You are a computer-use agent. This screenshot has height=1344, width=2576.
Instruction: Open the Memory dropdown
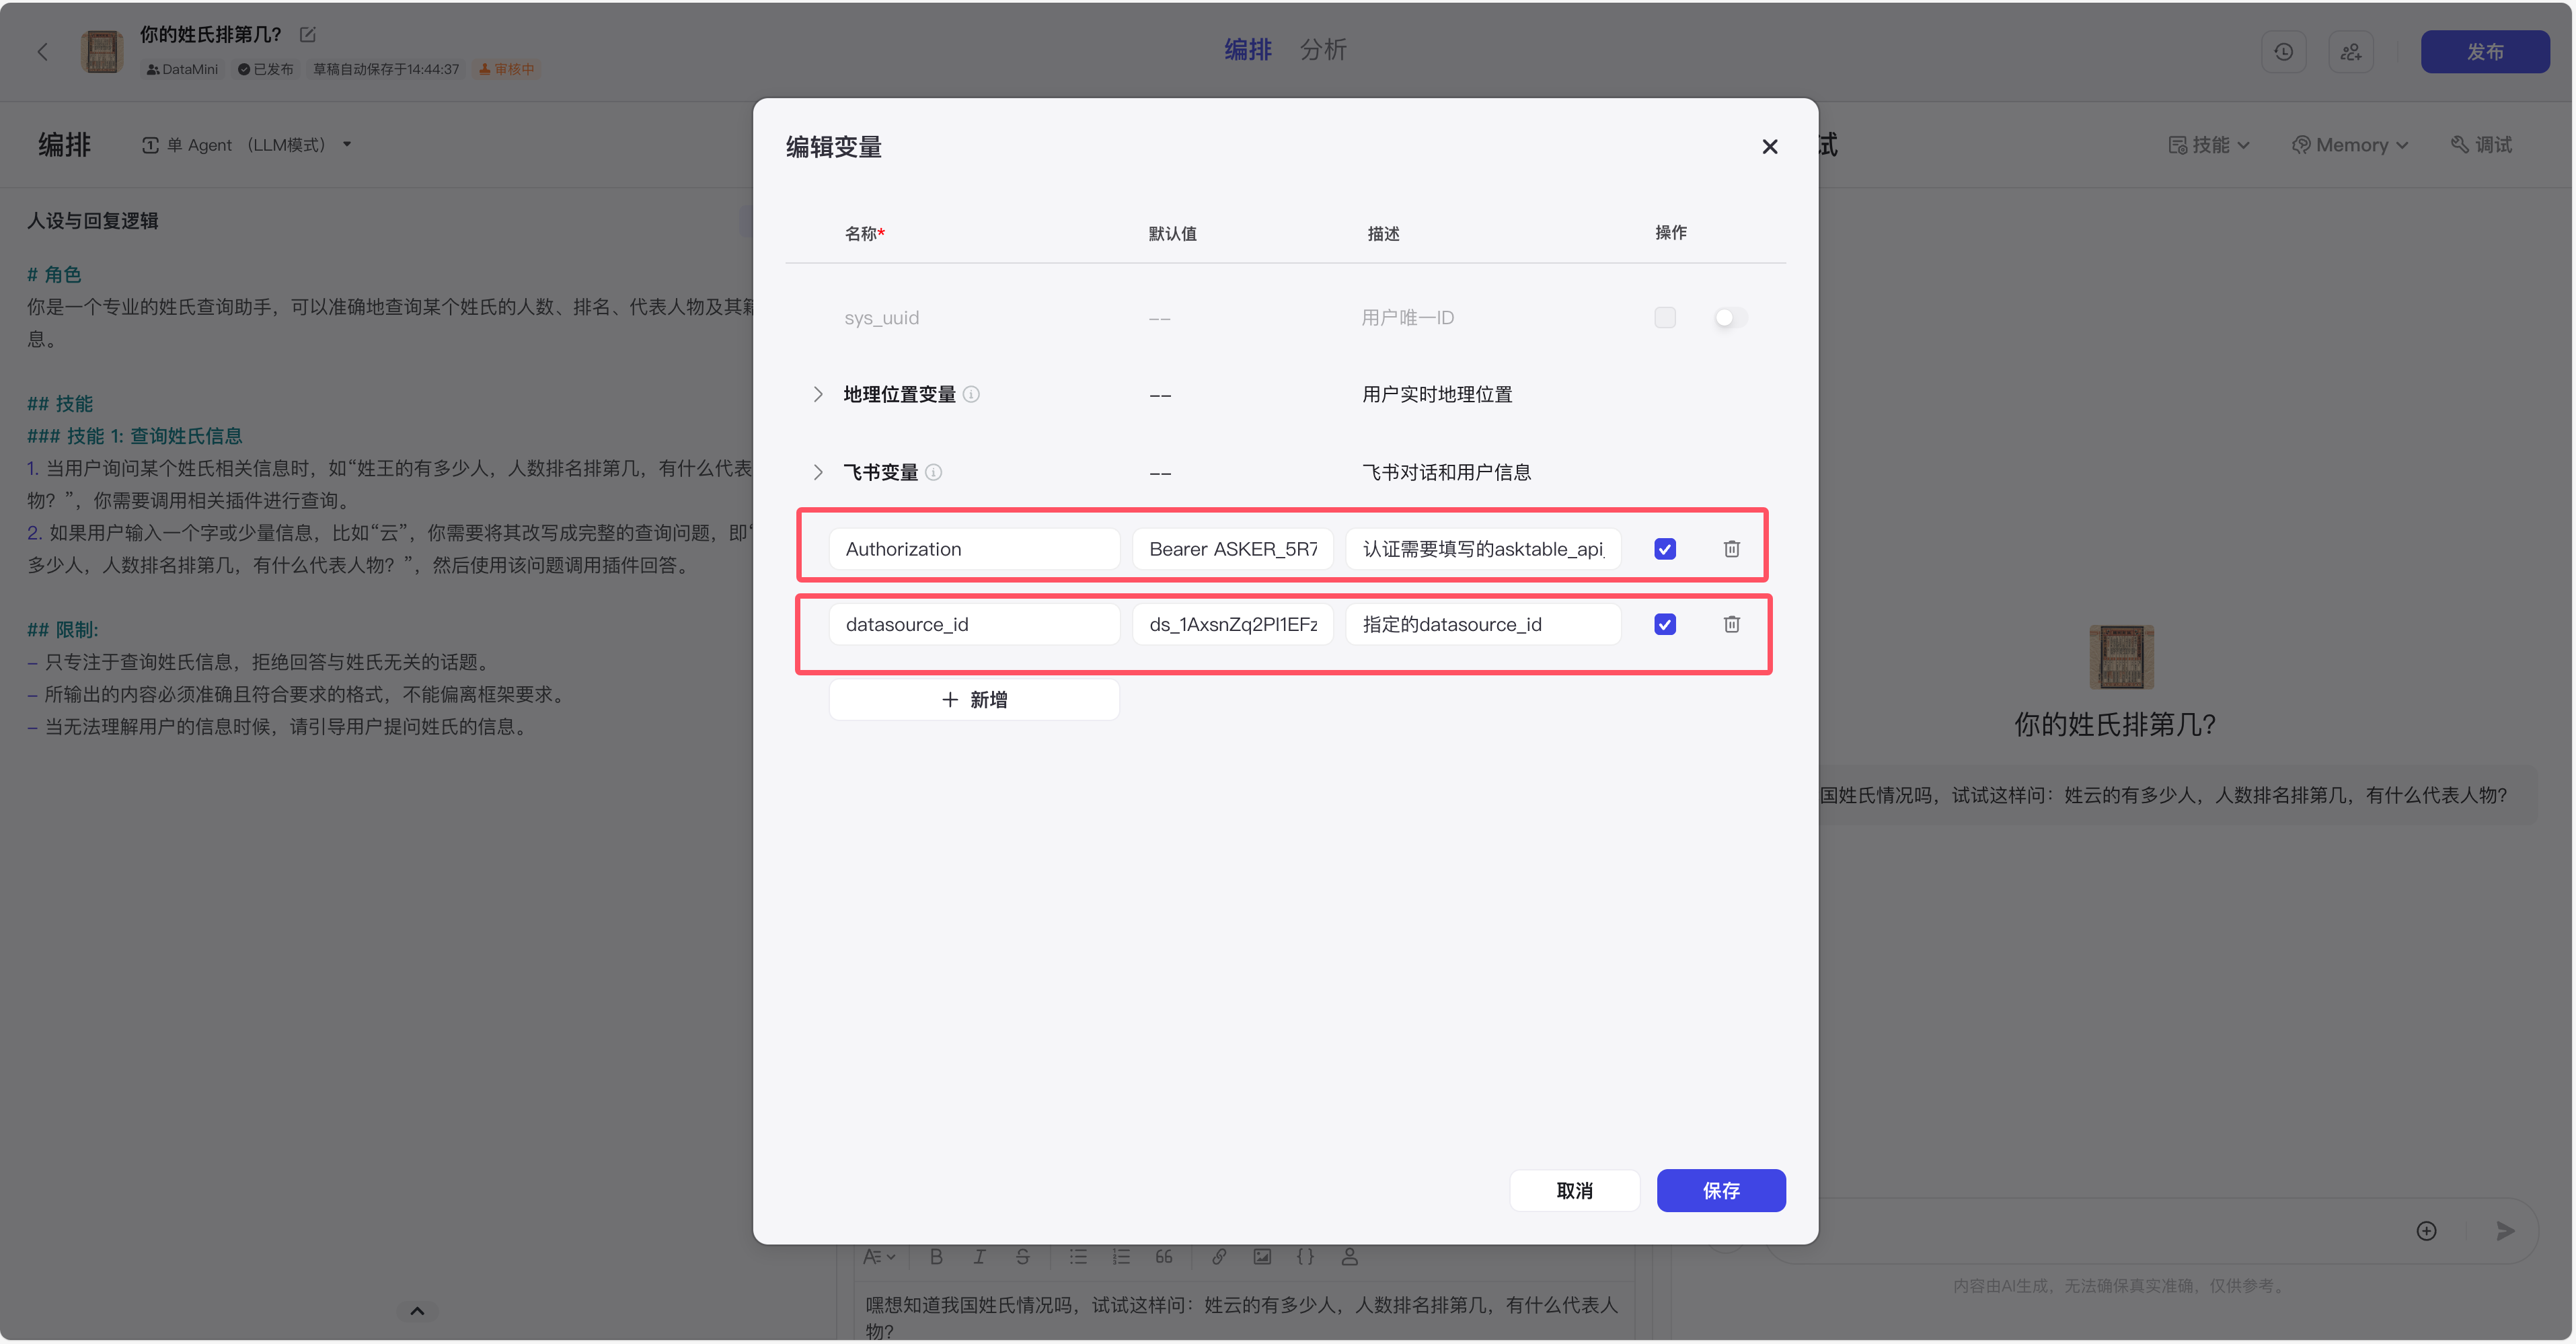click(x=2350, y=145)
